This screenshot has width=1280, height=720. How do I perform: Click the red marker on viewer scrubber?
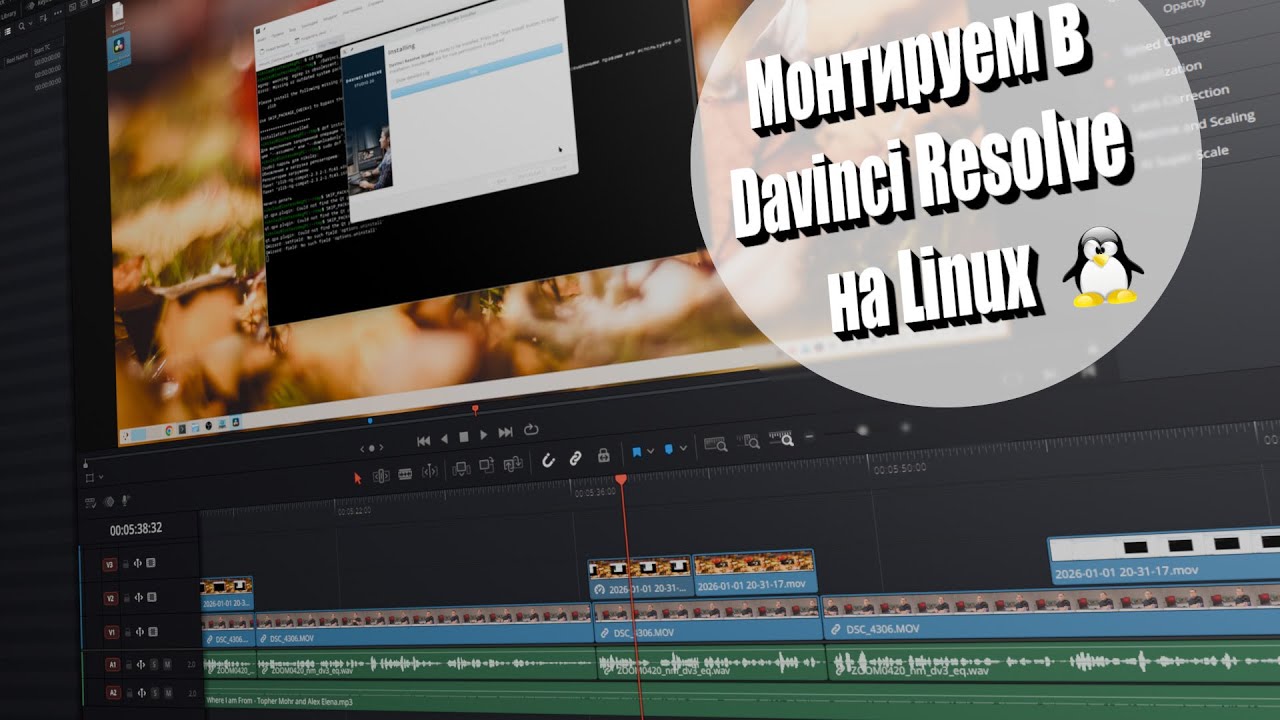point(475,409)
